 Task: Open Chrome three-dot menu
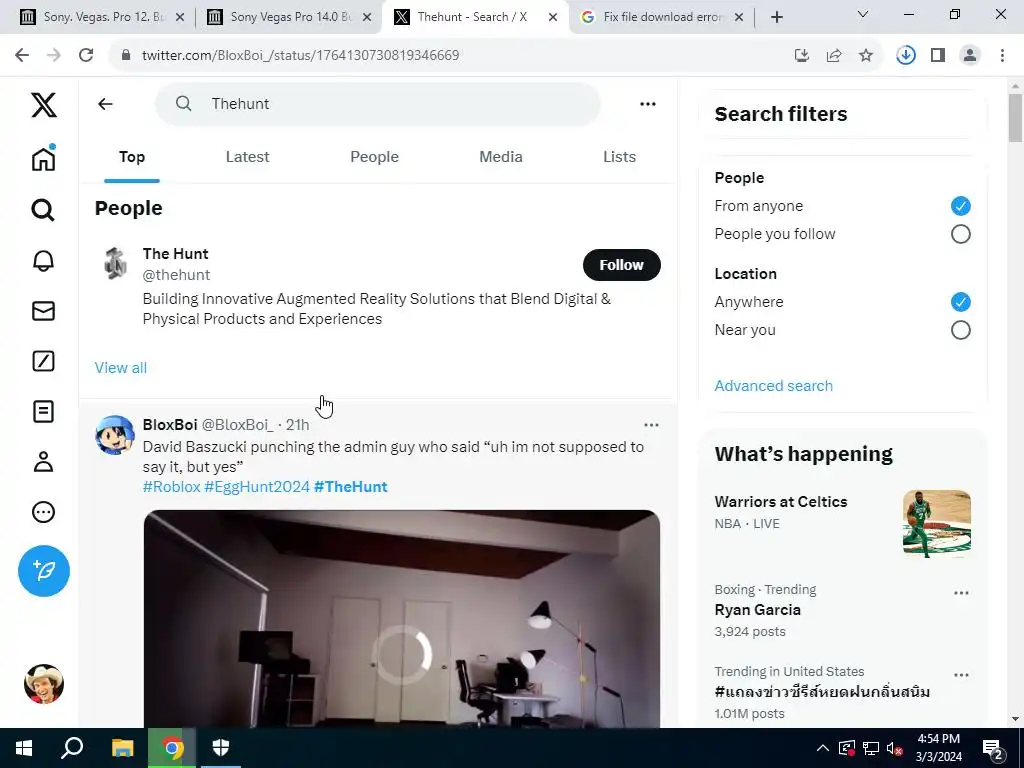(1002, 56)
